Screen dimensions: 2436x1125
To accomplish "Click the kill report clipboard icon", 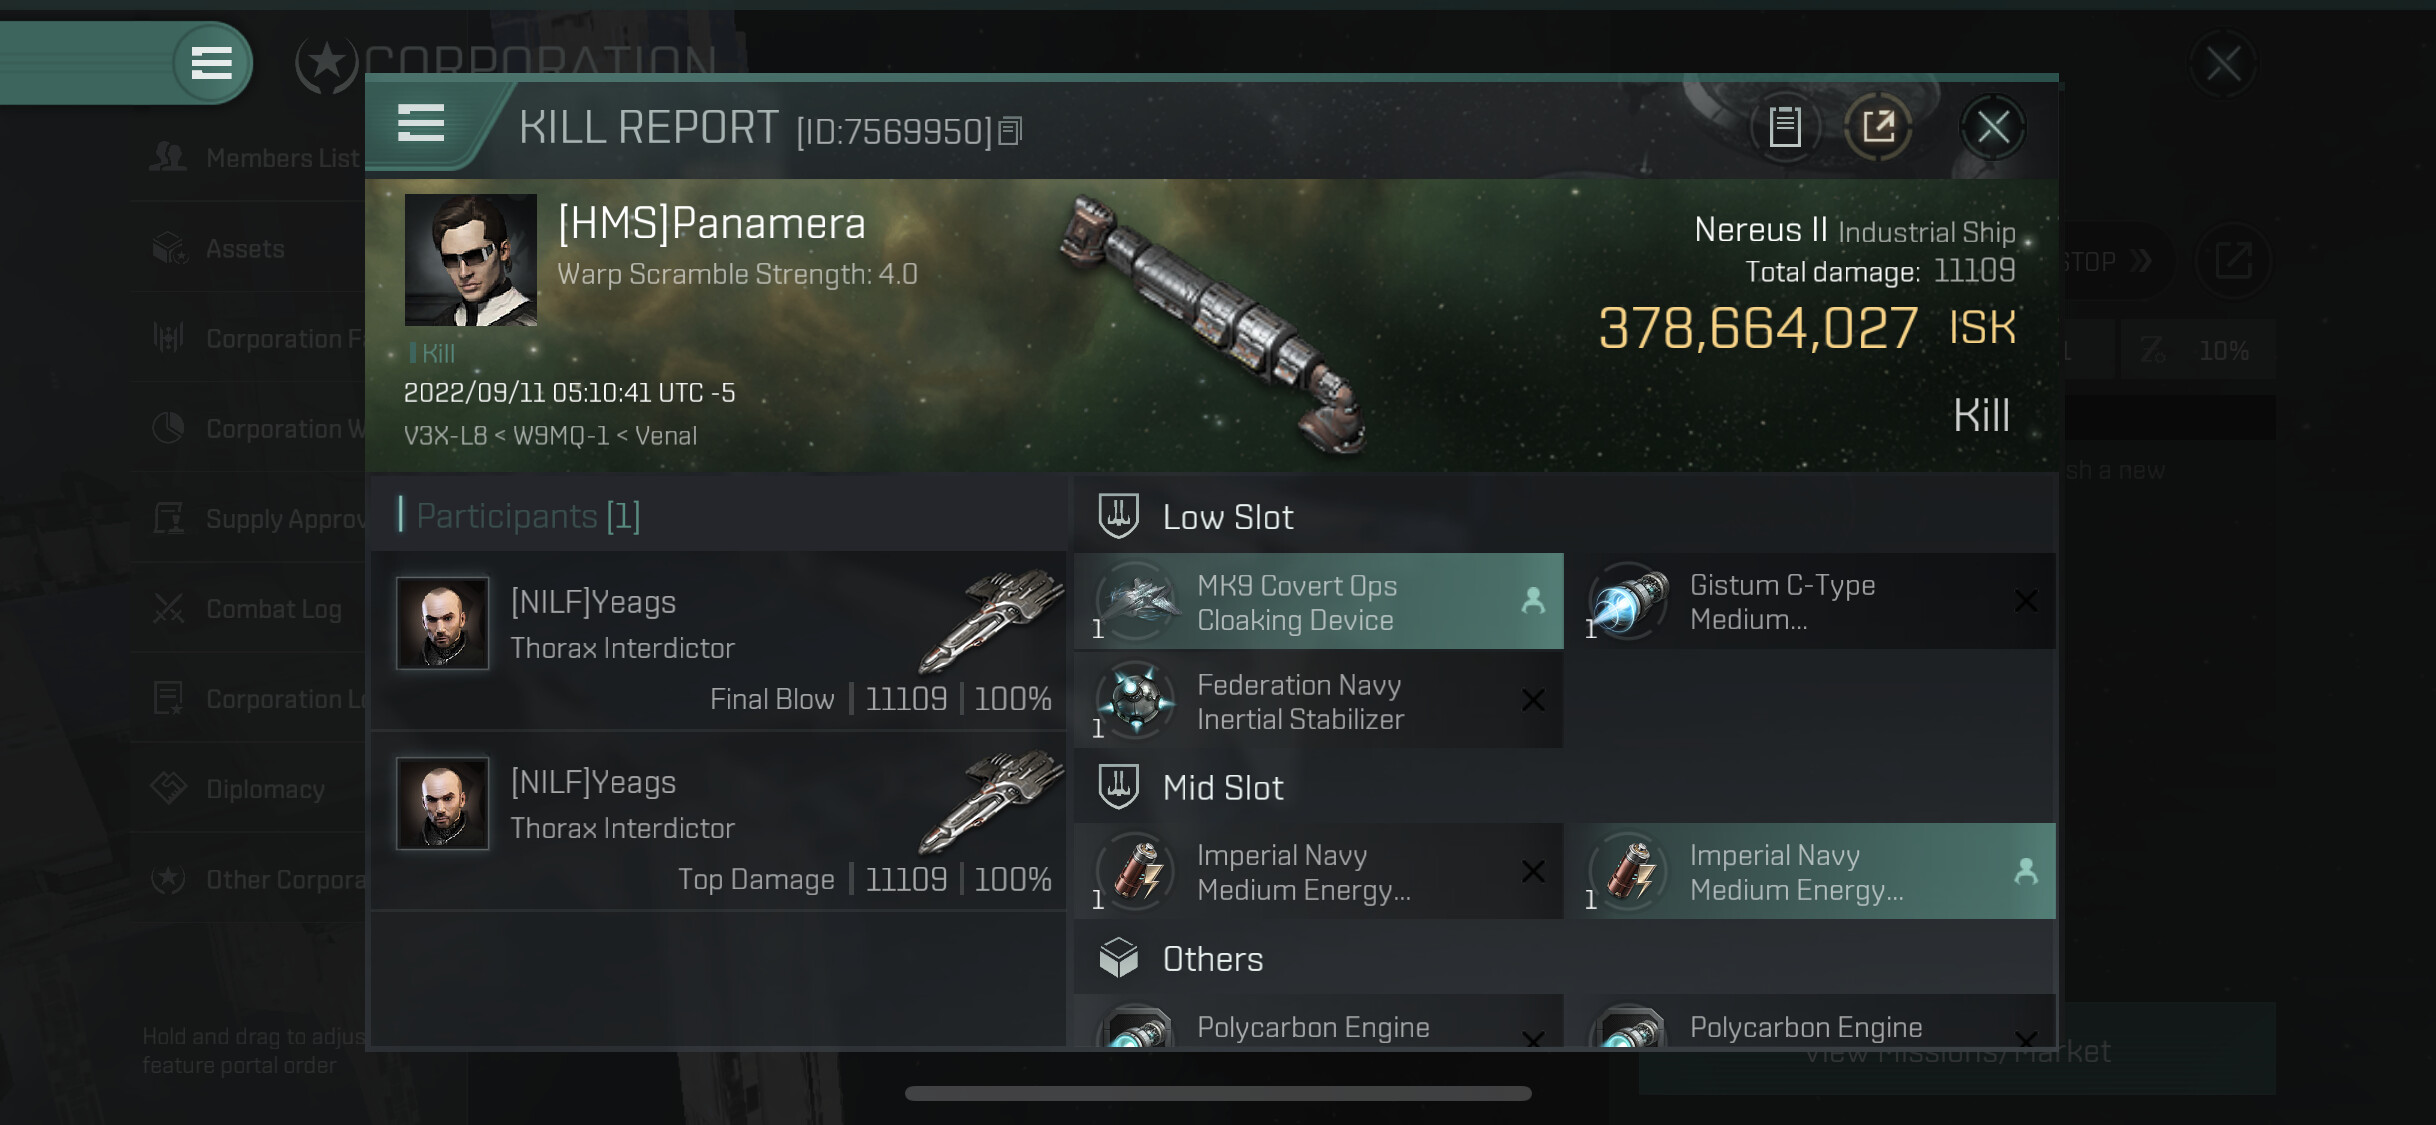I will point(1785,127).
